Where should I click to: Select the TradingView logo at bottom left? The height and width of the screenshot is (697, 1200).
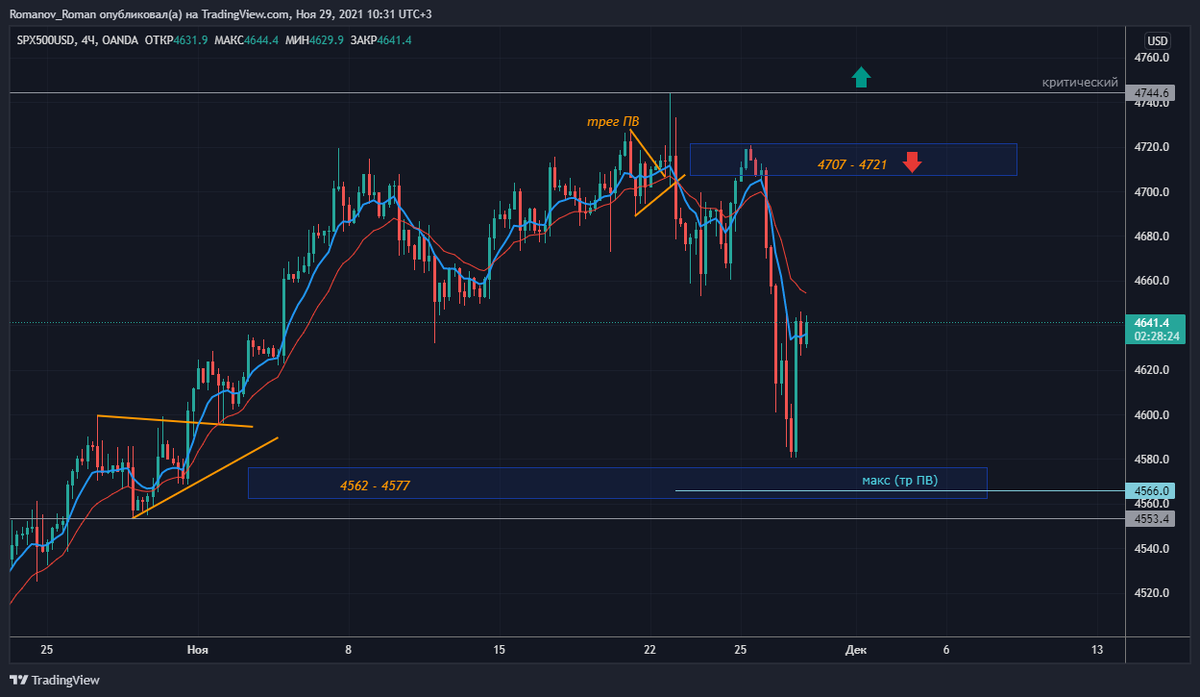click(54, 680)
